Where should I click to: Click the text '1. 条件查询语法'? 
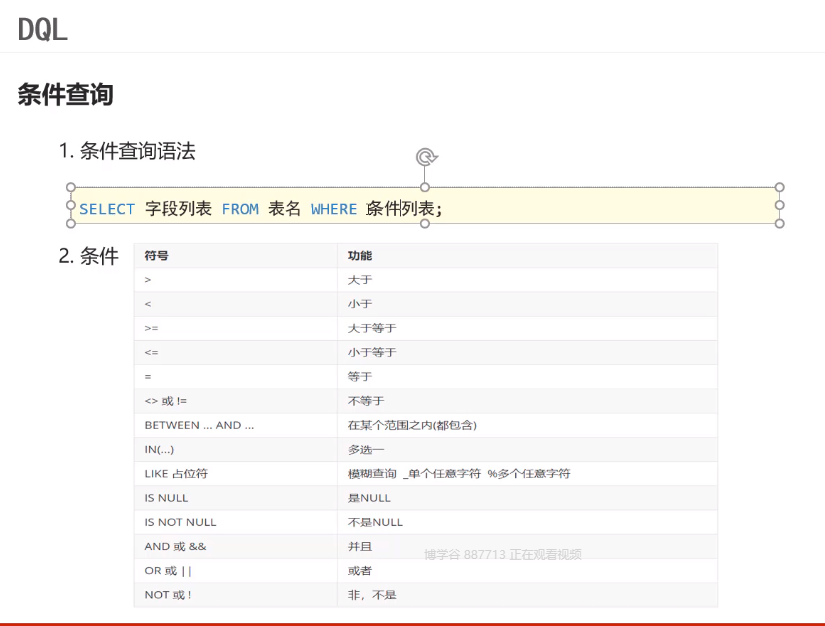pyautogui.click(x=127, y=151)
